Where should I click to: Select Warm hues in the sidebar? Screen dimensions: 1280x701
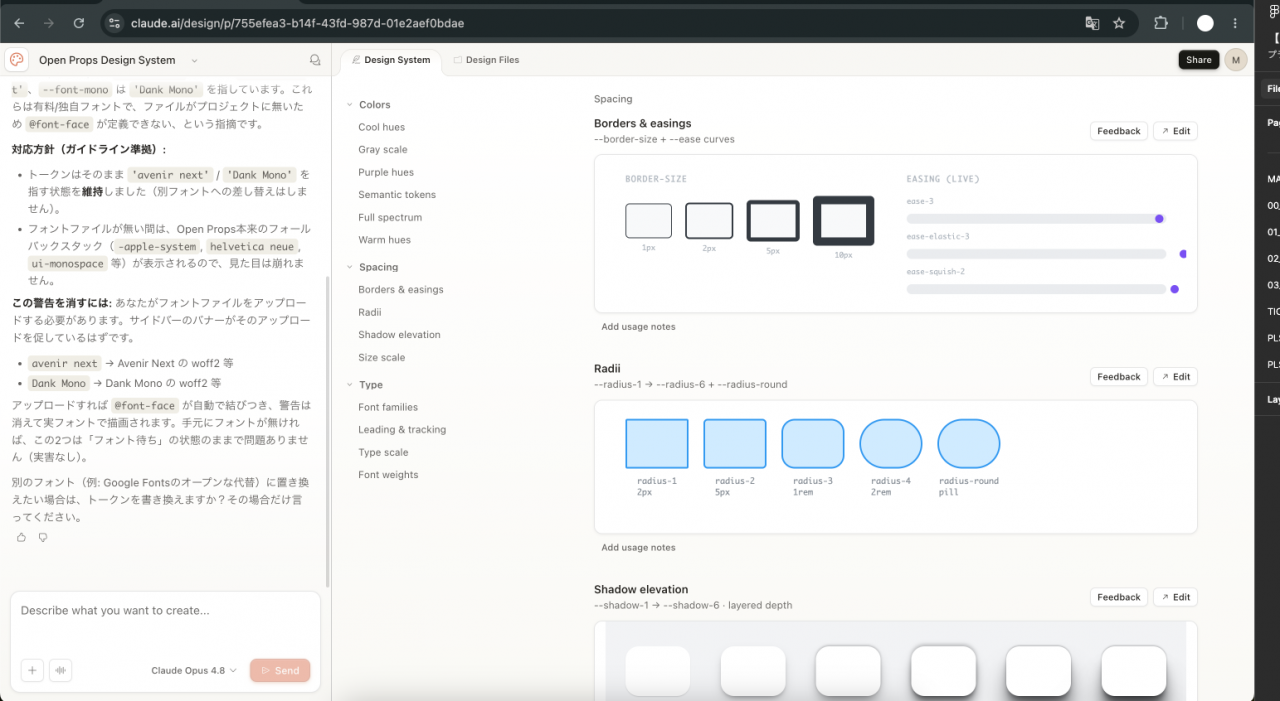(x=384, y=240)
